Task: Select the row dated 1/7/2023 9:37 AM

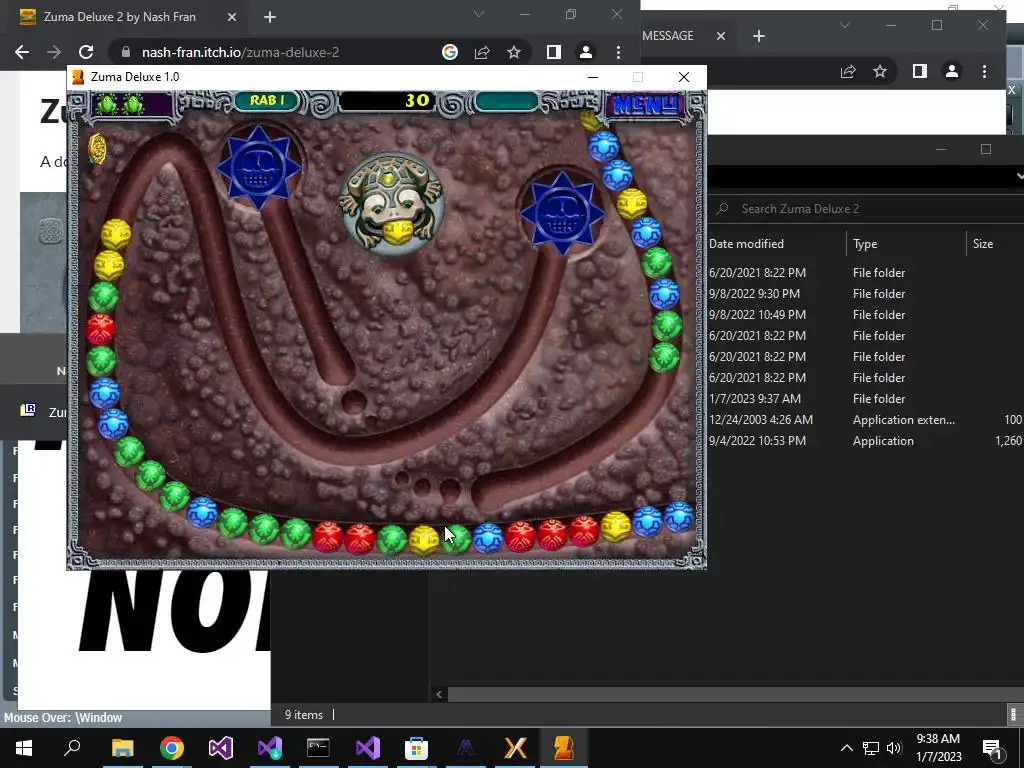Action: click(866, 398)
